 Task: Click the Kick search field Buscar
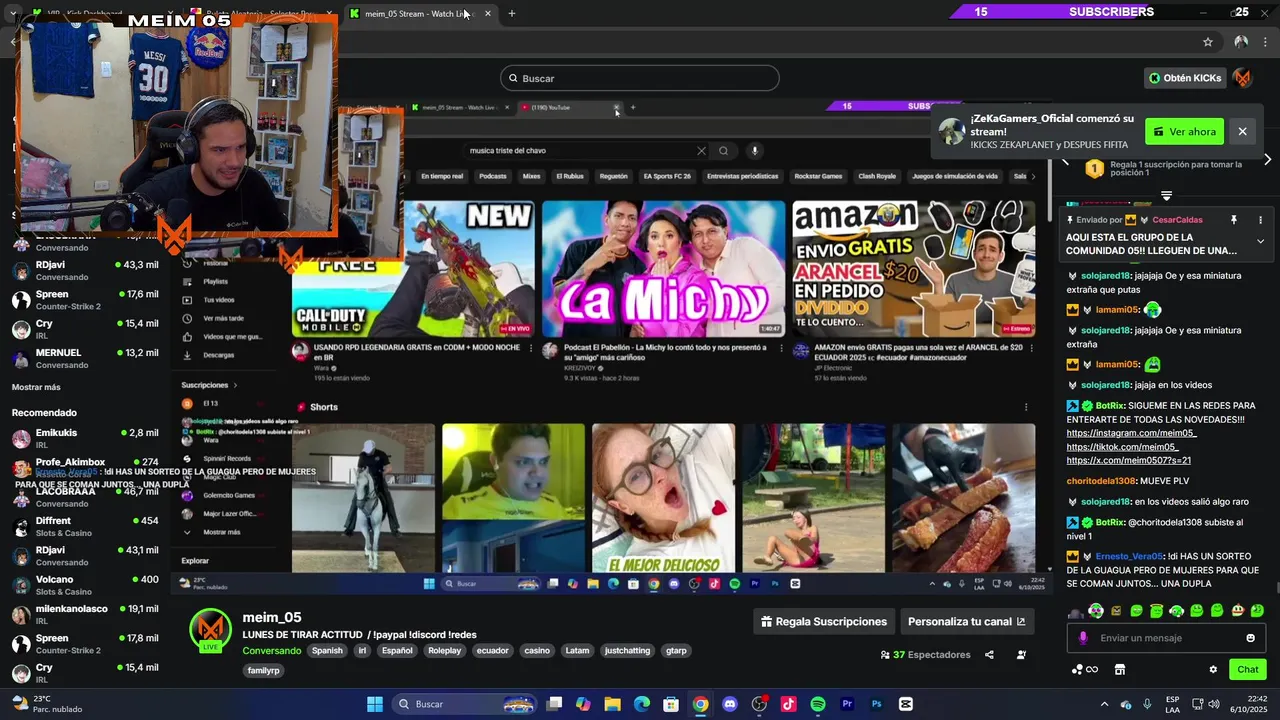tap(640, 78)
